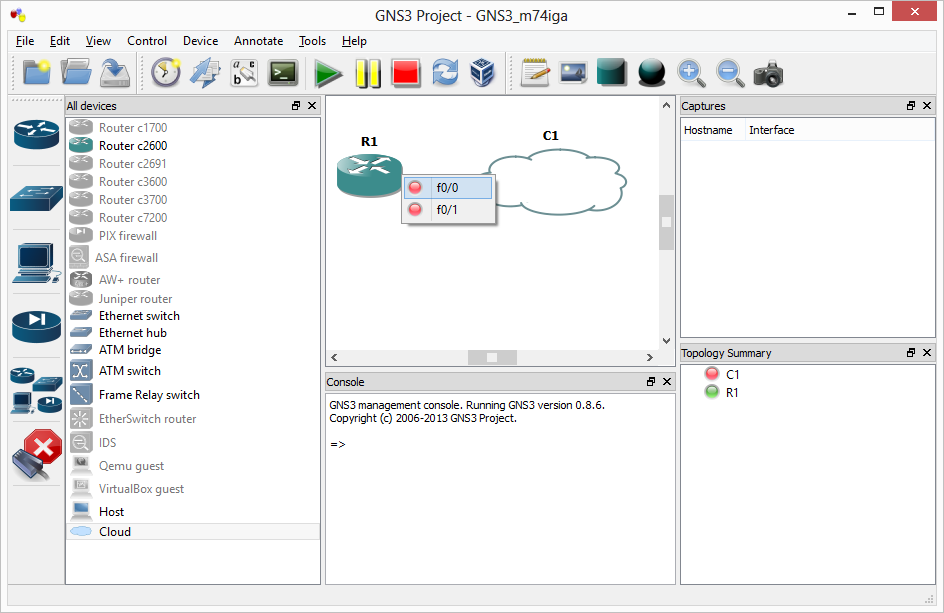The width and height of the screenshot is (944, 613).
Task: Float the Topology Summary panel
Action: coord(911,352)
